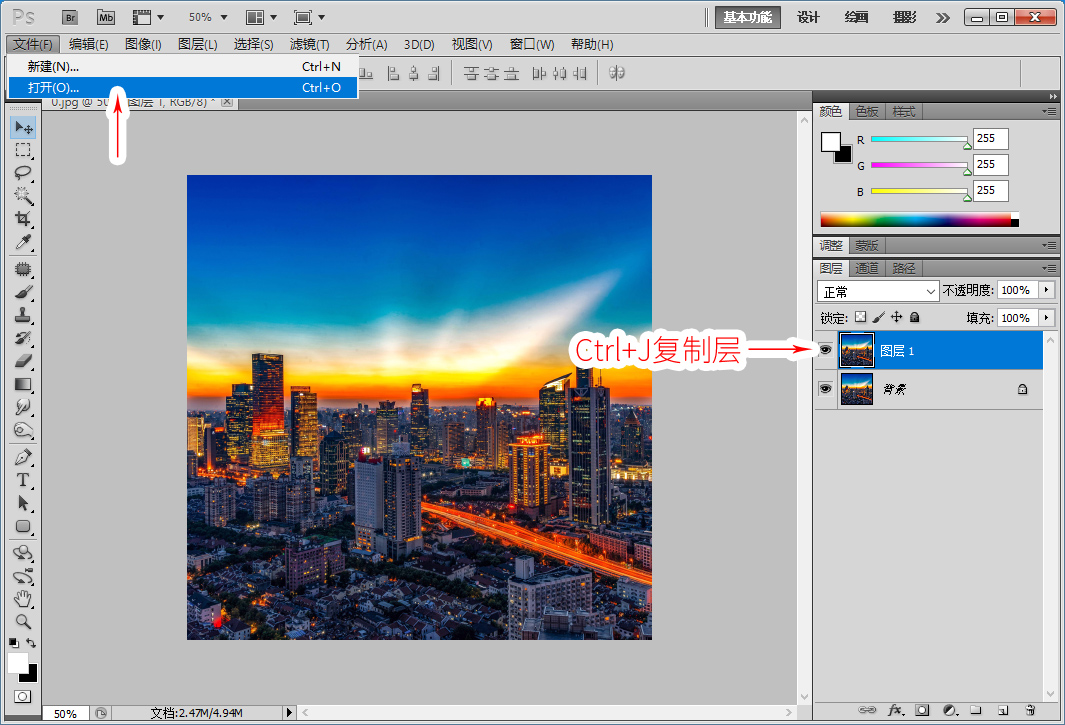
Task: Click the 基本功能 workspace button
Action: click(x=747, y=17)
